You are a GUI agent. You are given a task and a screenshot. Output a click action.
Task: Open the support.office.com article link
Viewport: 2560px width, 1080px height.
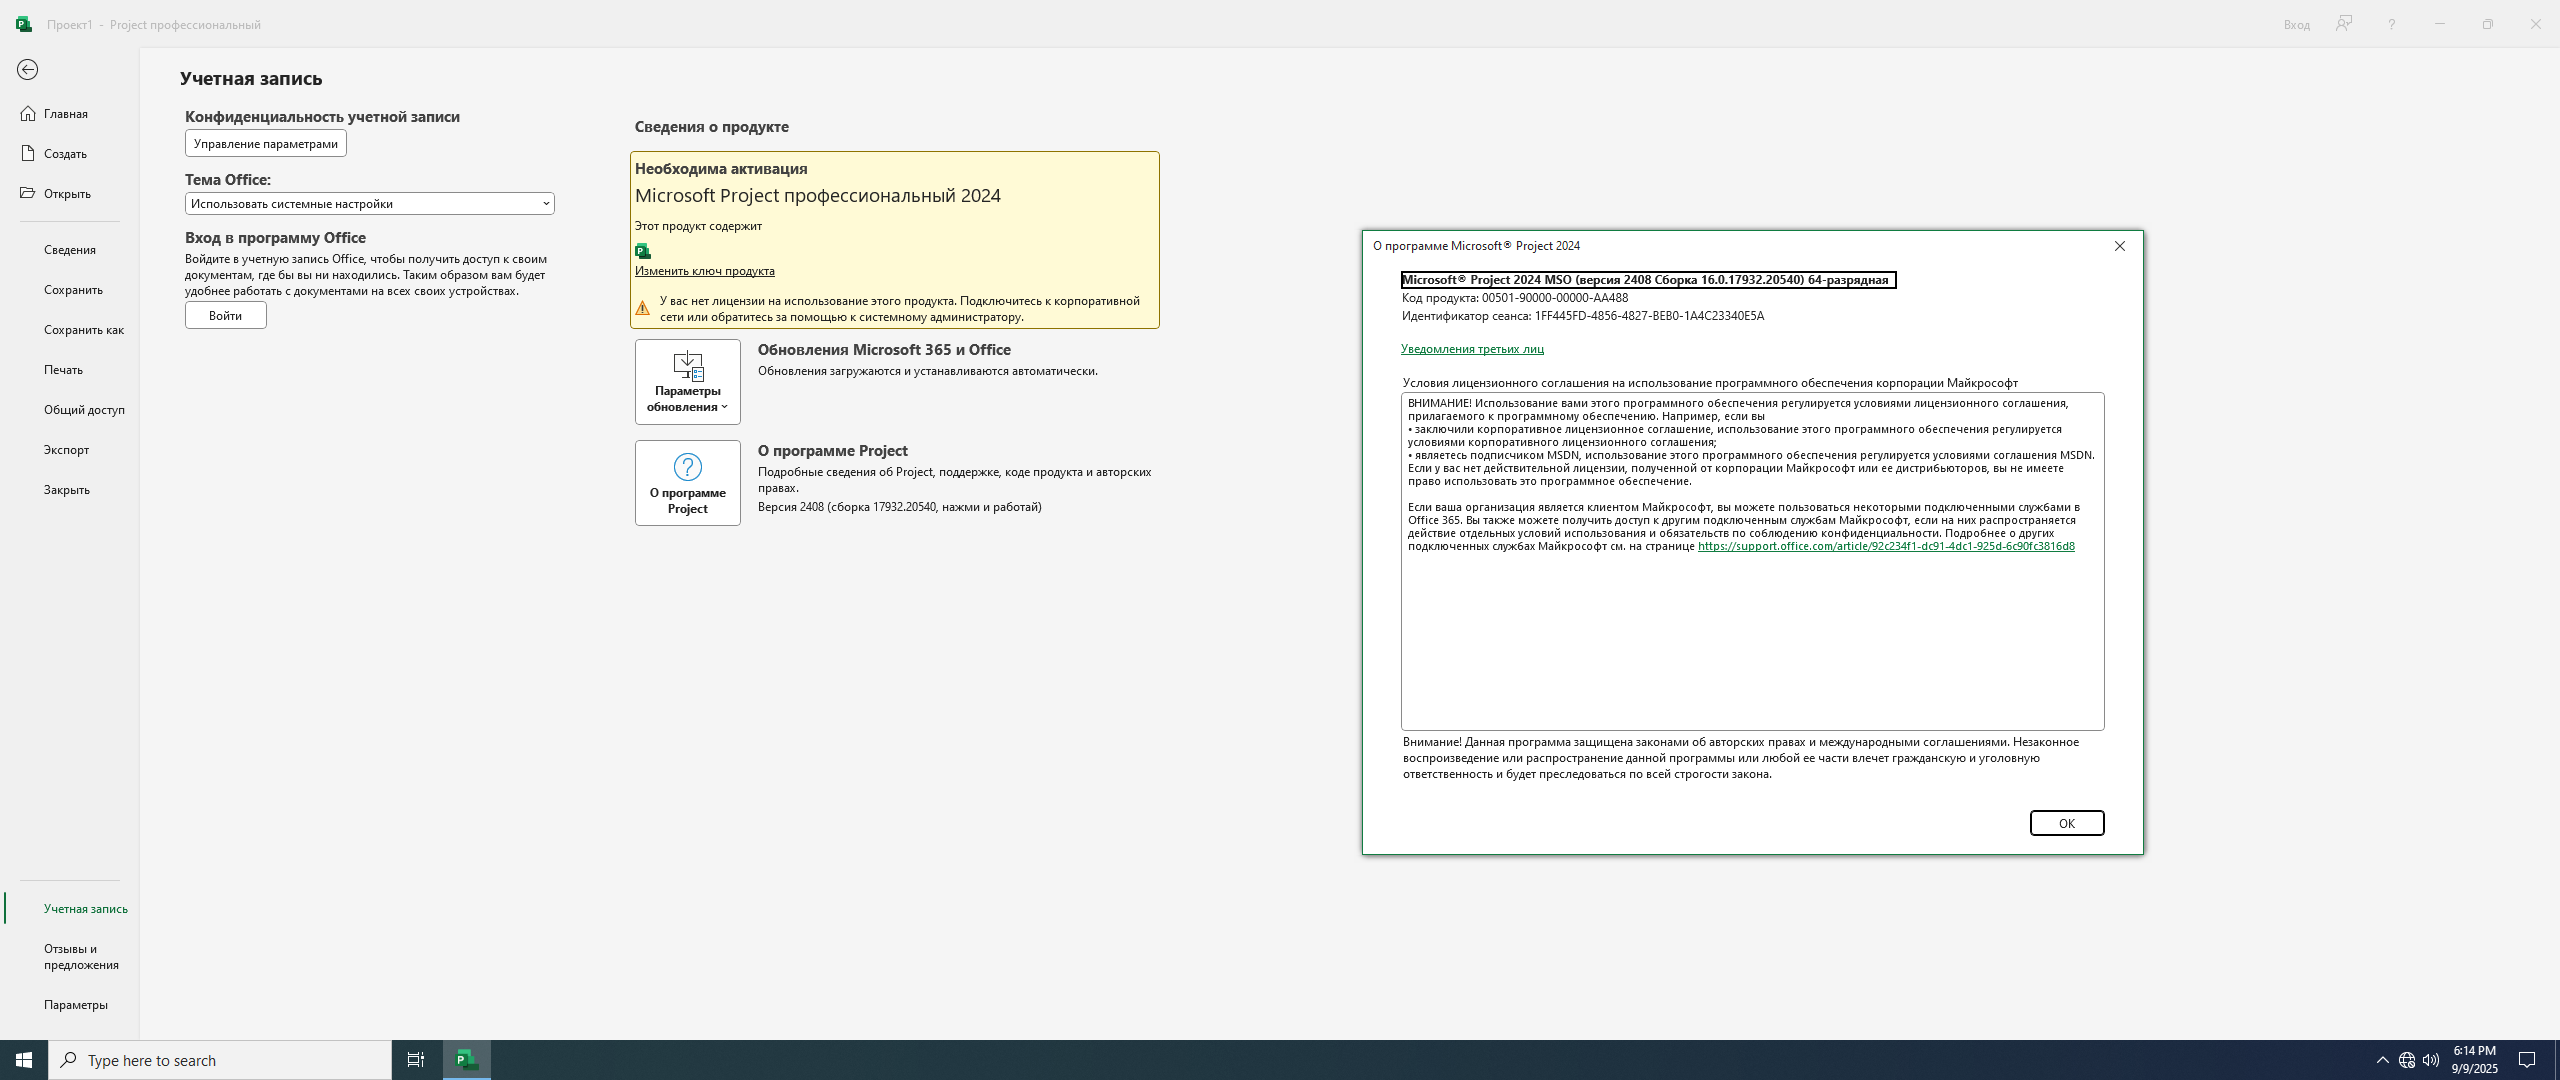pyautogui.click(x=1886, y=547)
